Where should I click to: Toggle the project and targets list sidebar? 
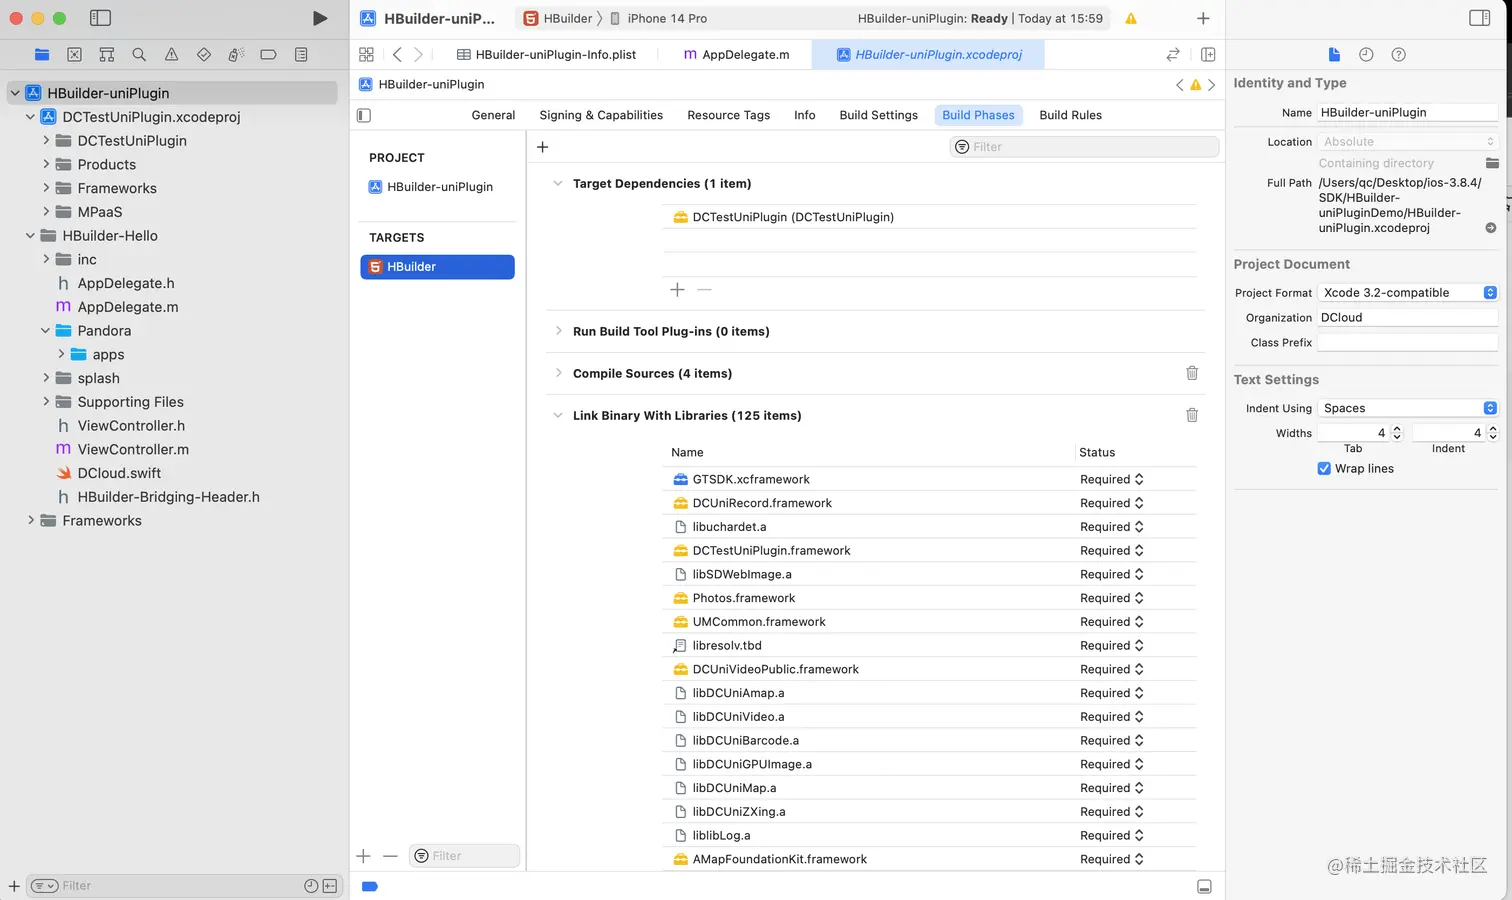(x=364, y=115)
